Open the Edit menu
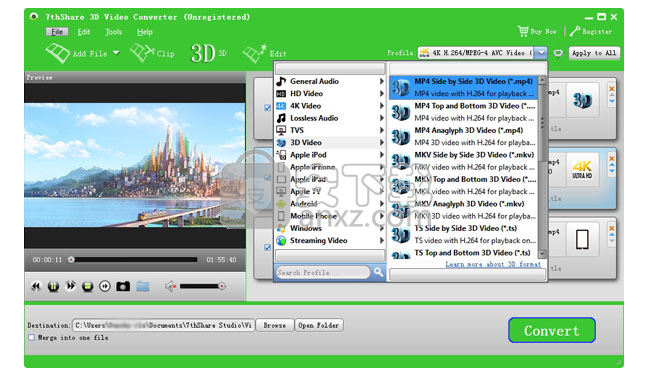This screenshot has height=382, width=656. pos(84,32)
